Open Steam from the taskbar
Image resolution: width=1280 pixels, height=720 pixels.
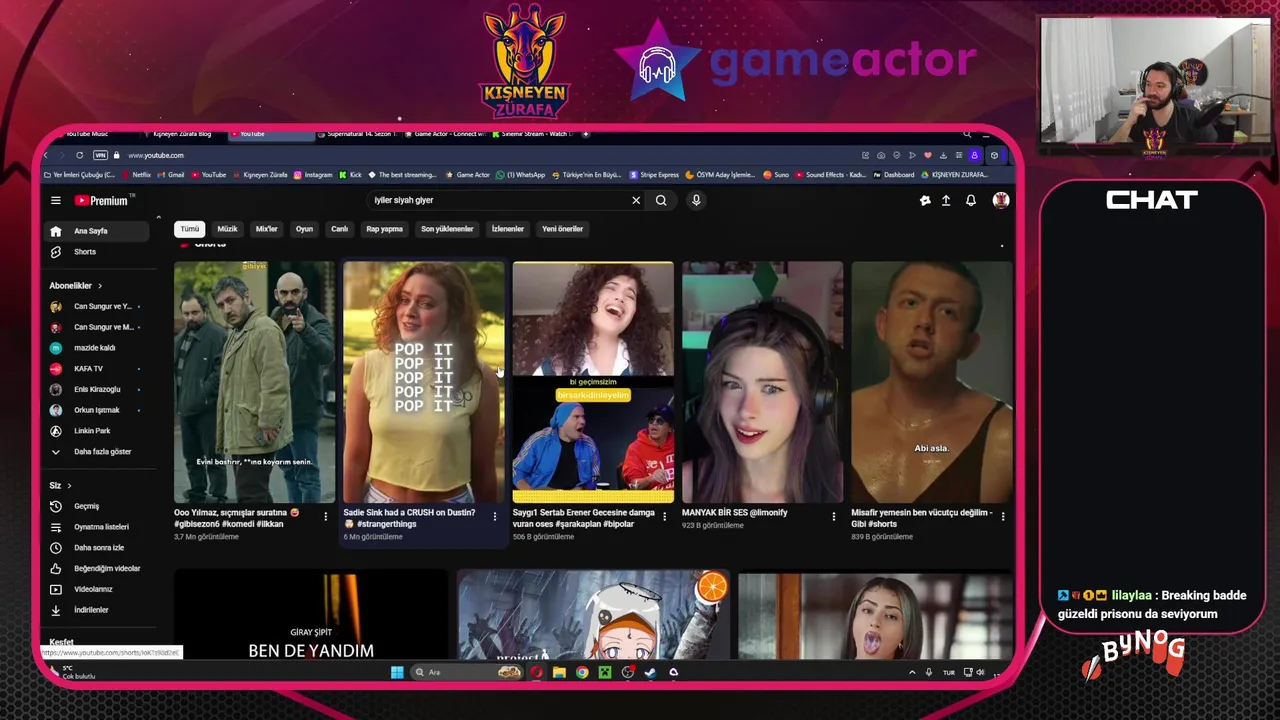click(650, 672)
